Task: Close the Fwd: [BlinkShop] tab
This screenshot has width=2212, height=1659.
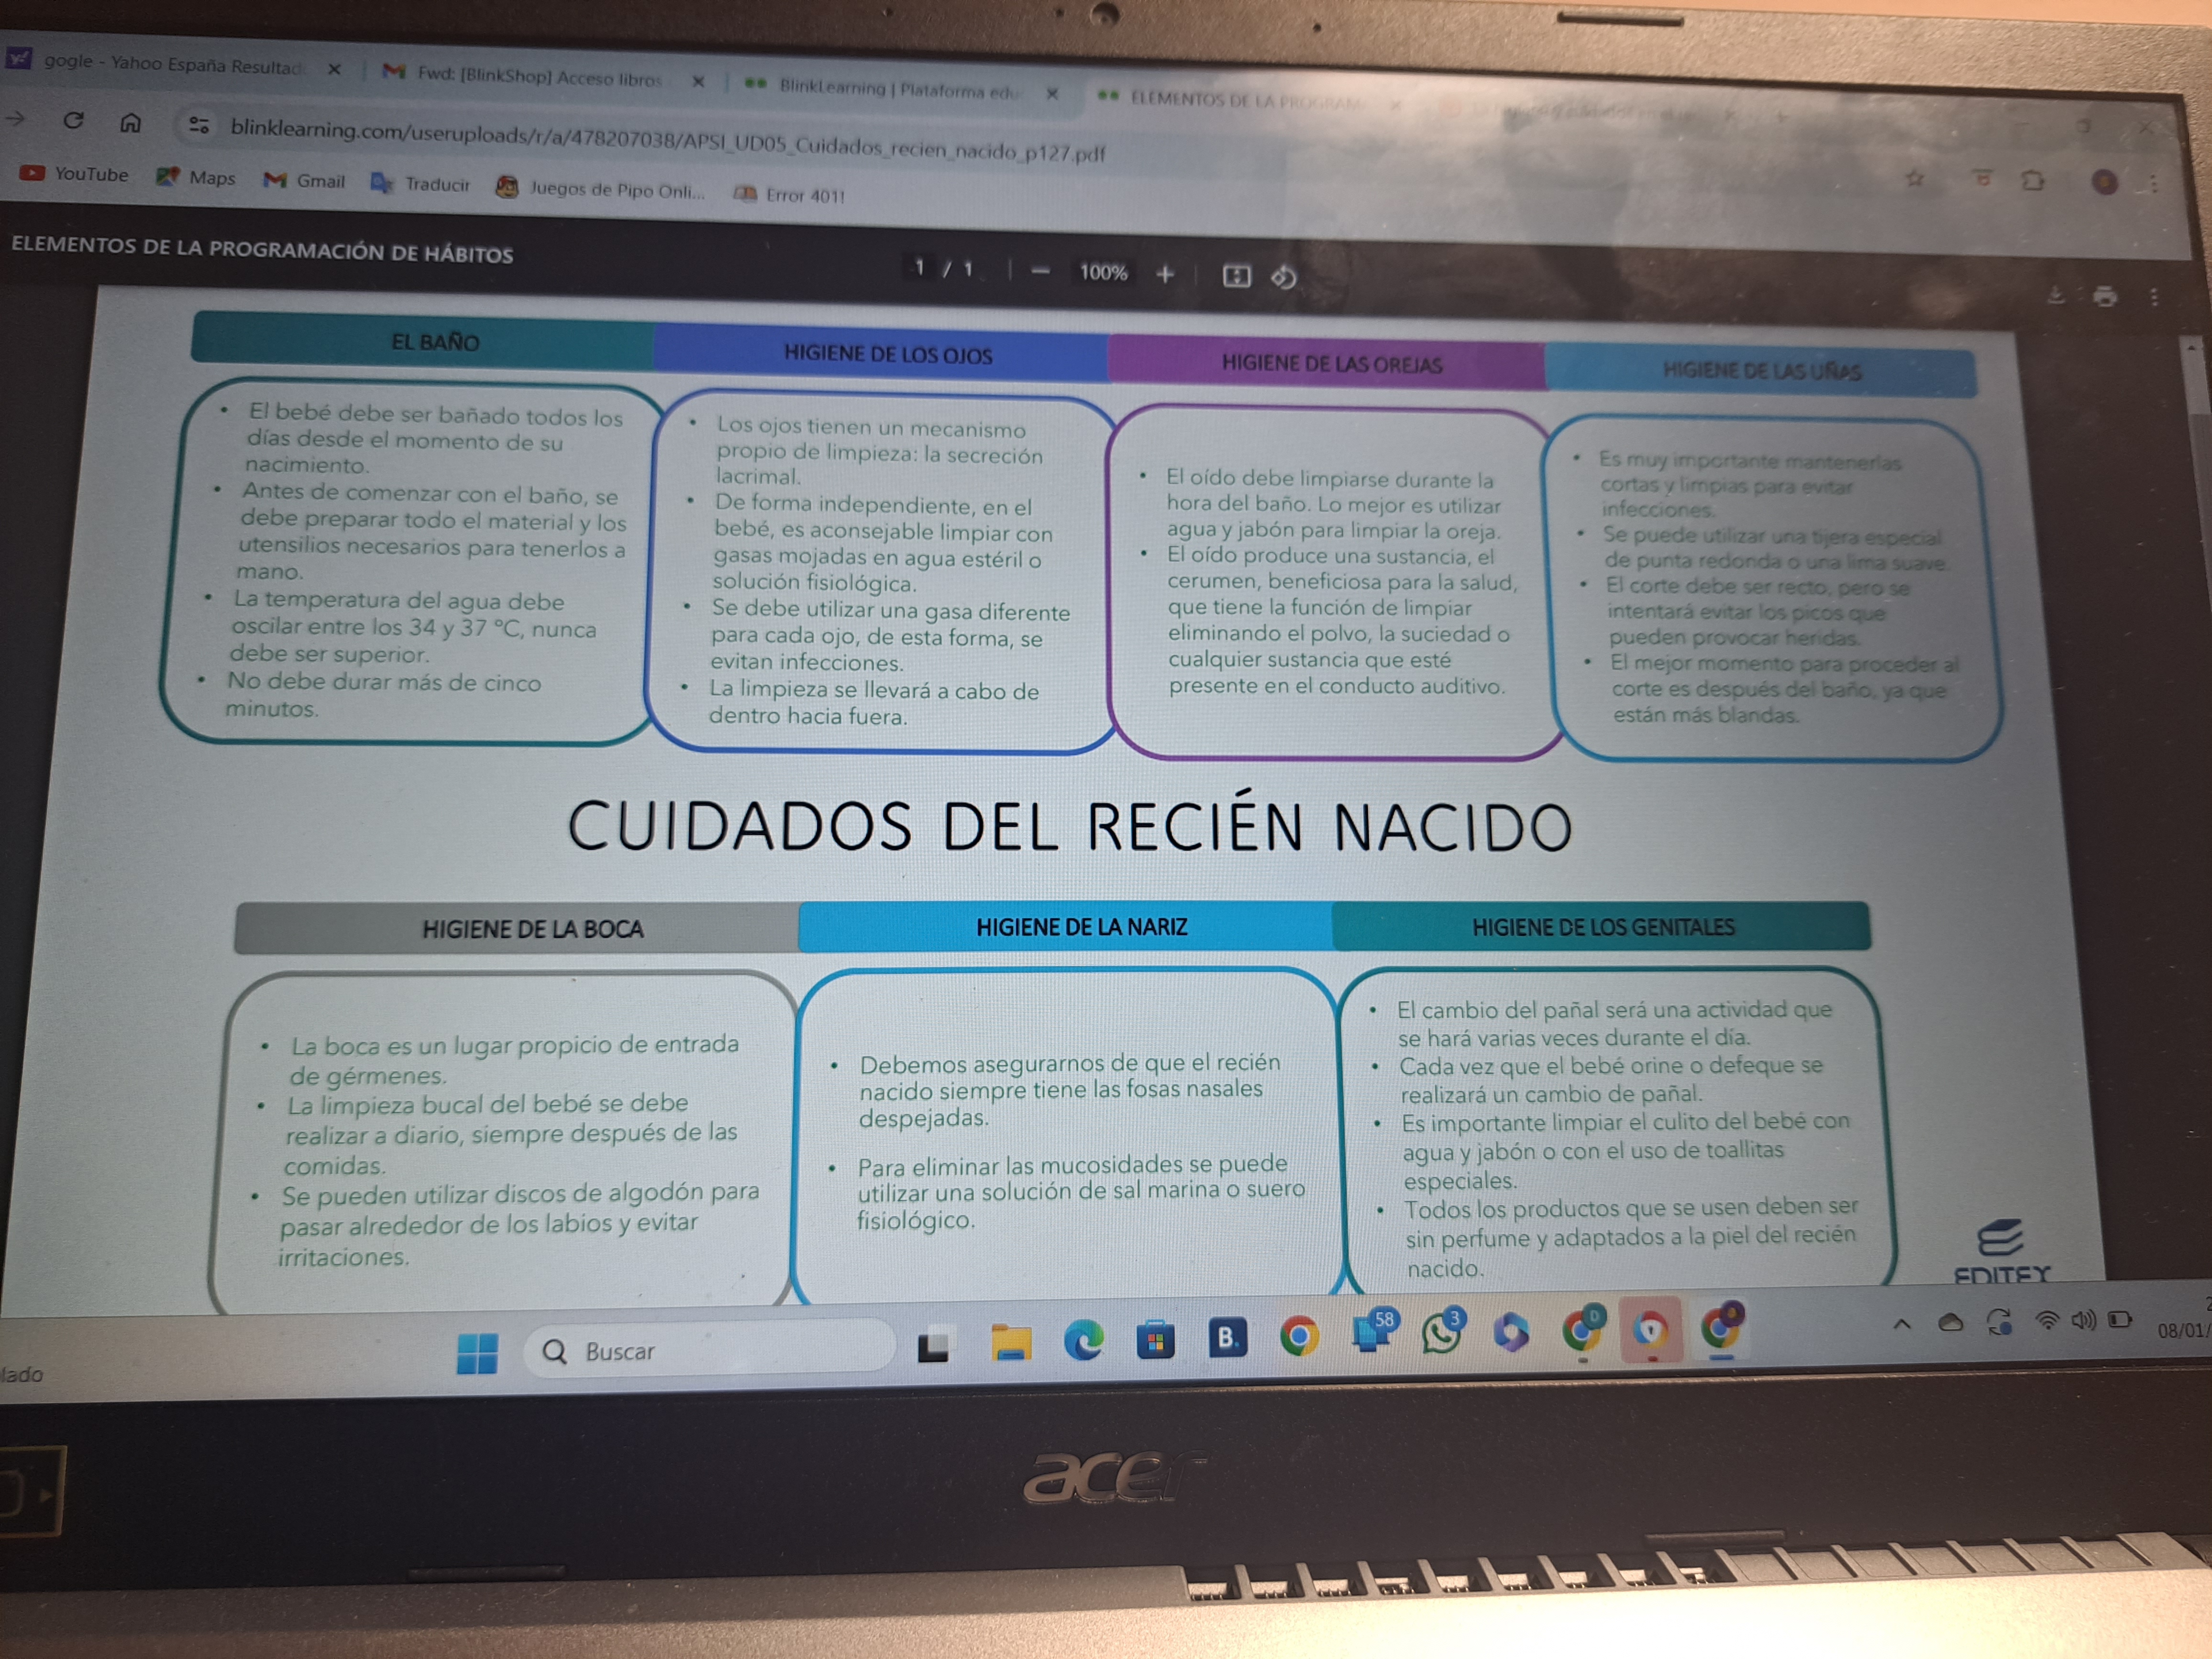Action: [698, 81]
